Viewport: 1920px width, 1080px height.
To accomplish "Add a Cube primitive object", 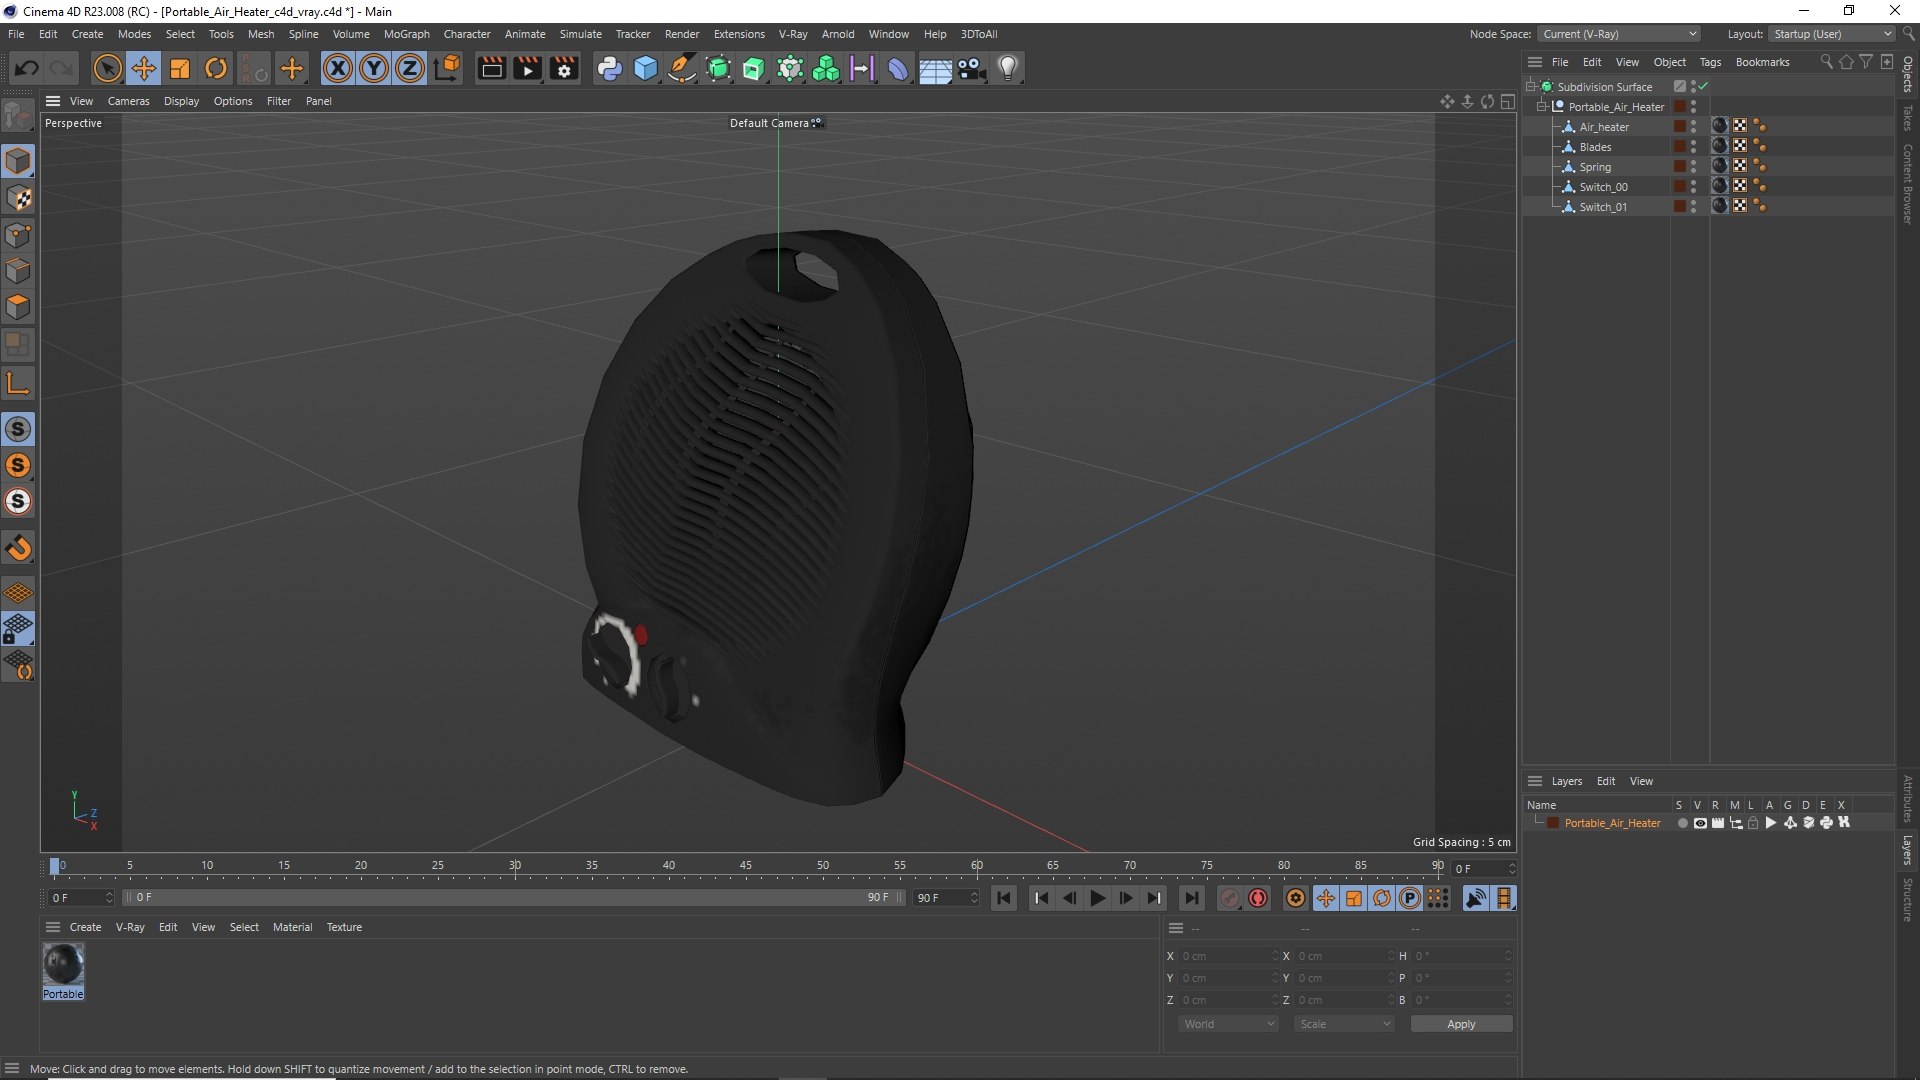I will (x=646, y=68).
